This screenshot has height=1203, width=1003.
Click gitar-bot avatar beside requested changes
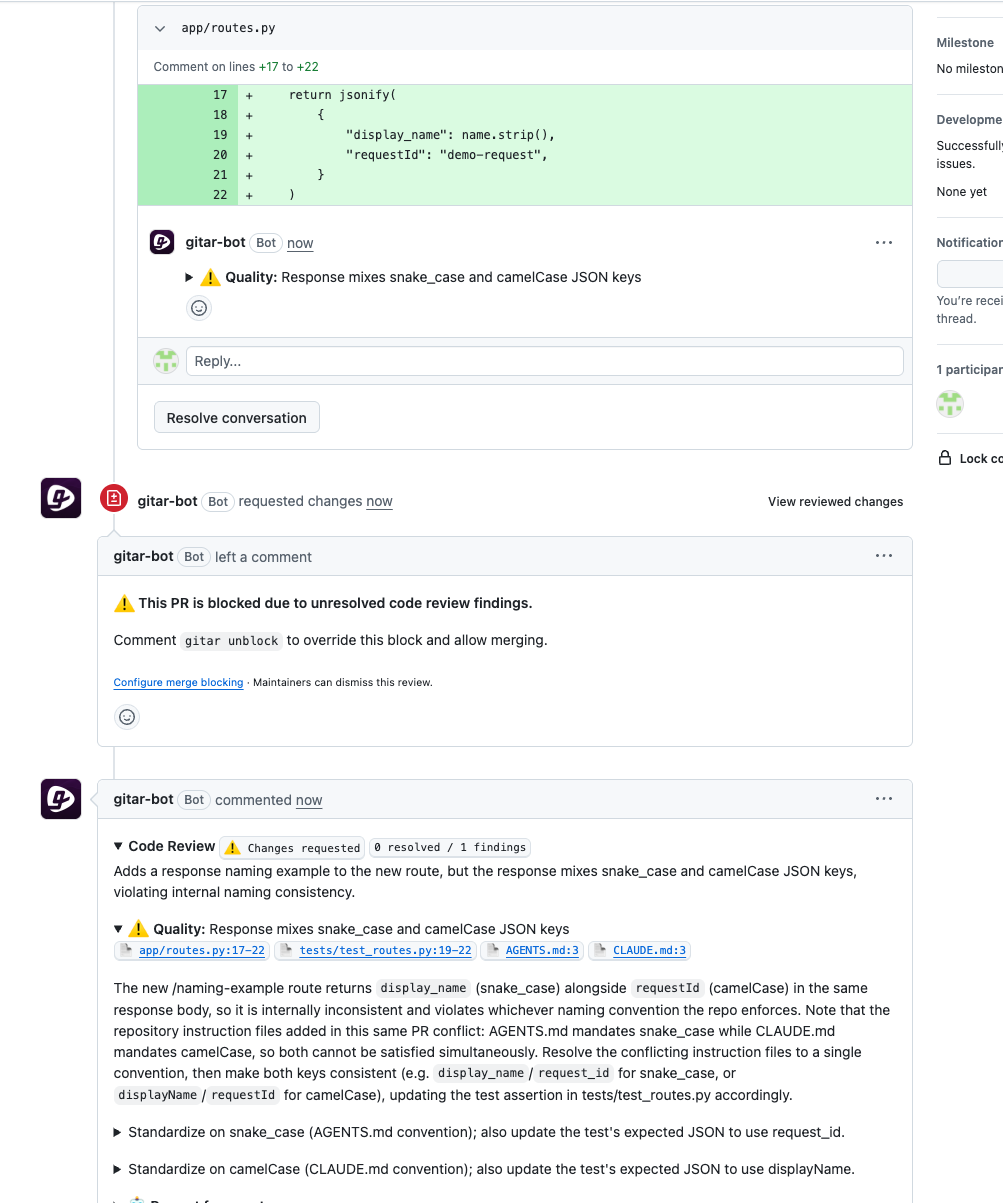pyautogui.click(x=61, y=498)
